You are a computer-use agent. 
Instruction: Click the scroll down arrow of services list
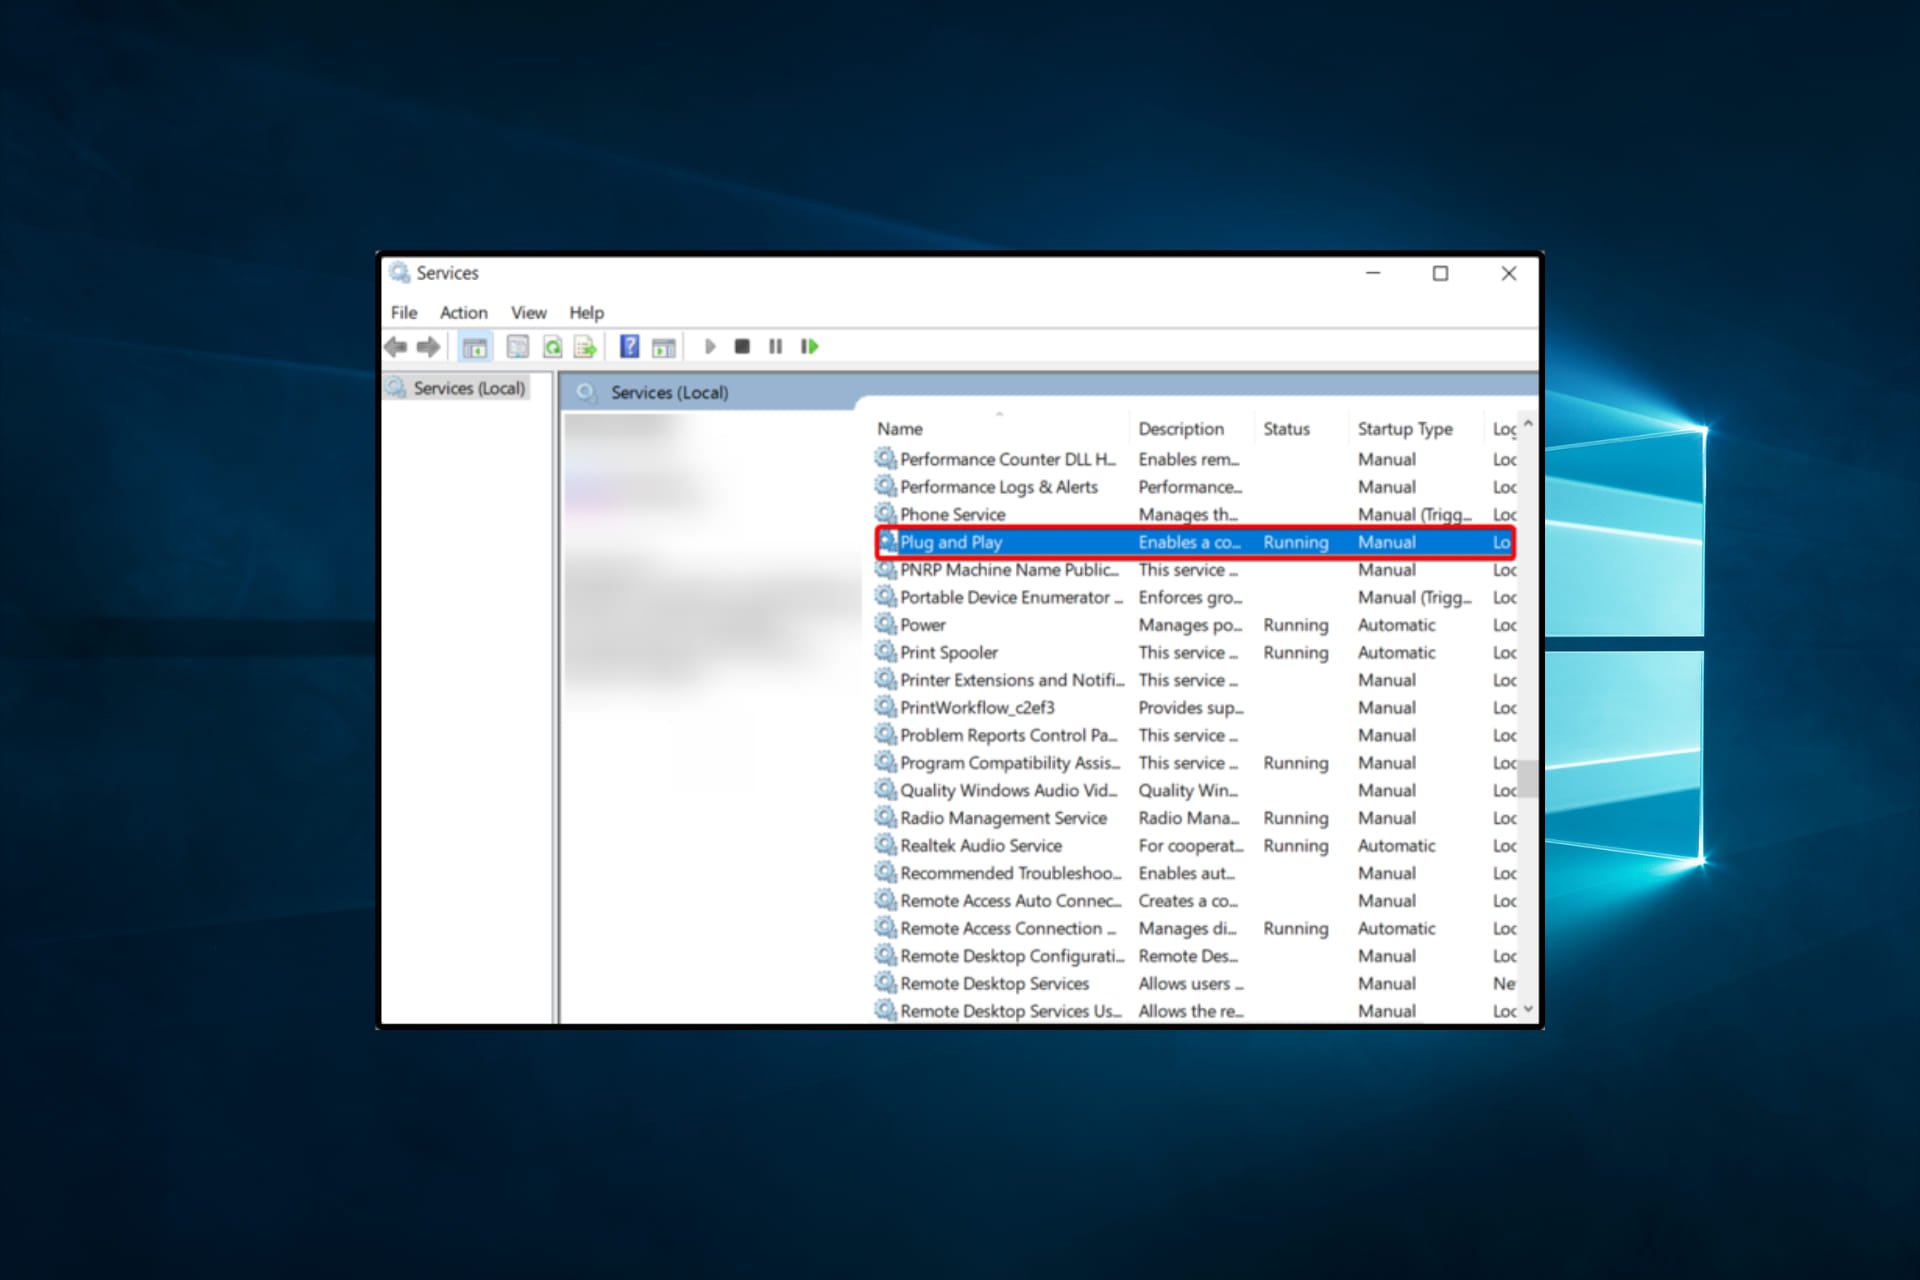[1528, 1009]
